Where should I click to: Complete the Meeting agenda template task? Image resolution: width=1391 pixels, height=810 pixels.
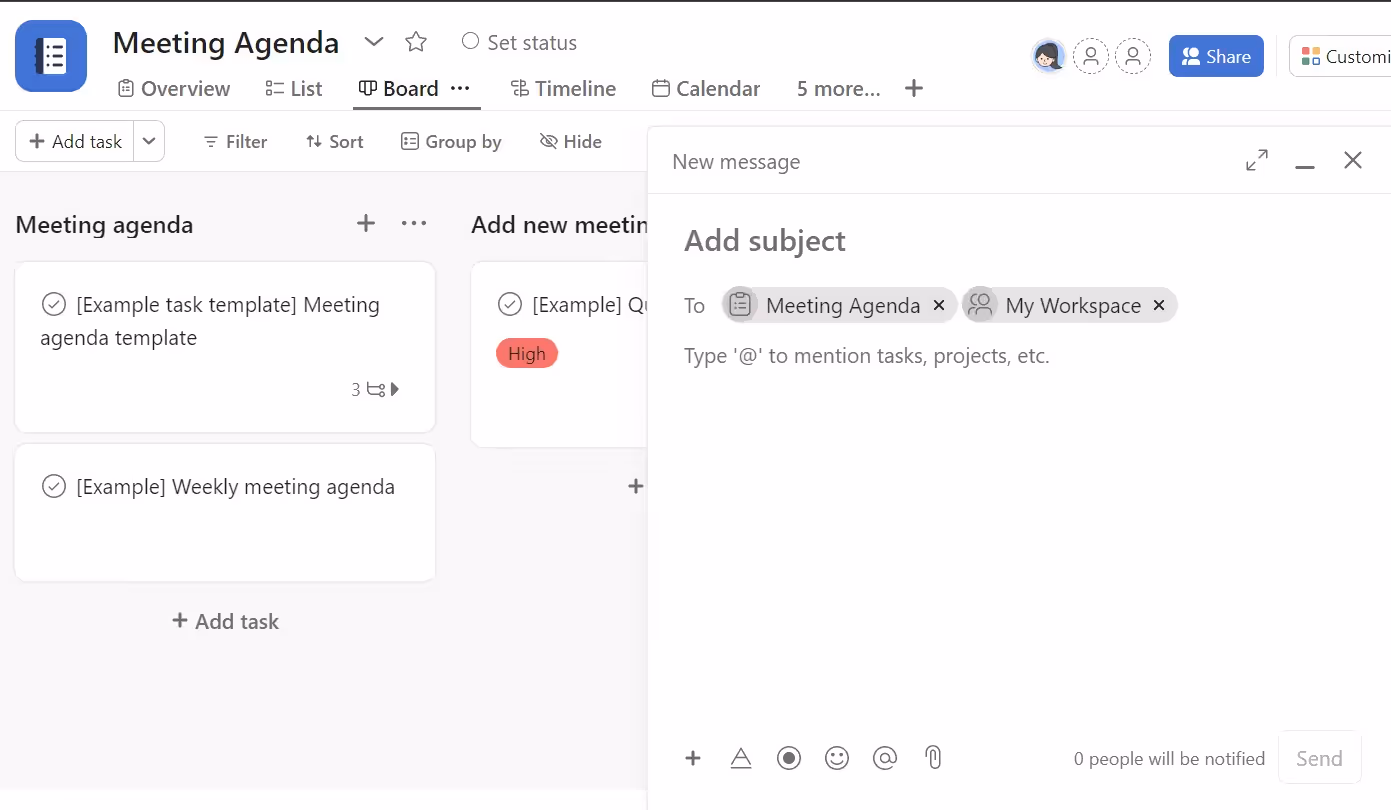point(54,304)
